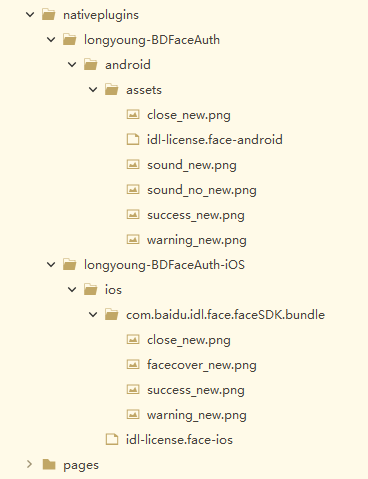Open success_new.png in faceSDK.bundle

196,390
